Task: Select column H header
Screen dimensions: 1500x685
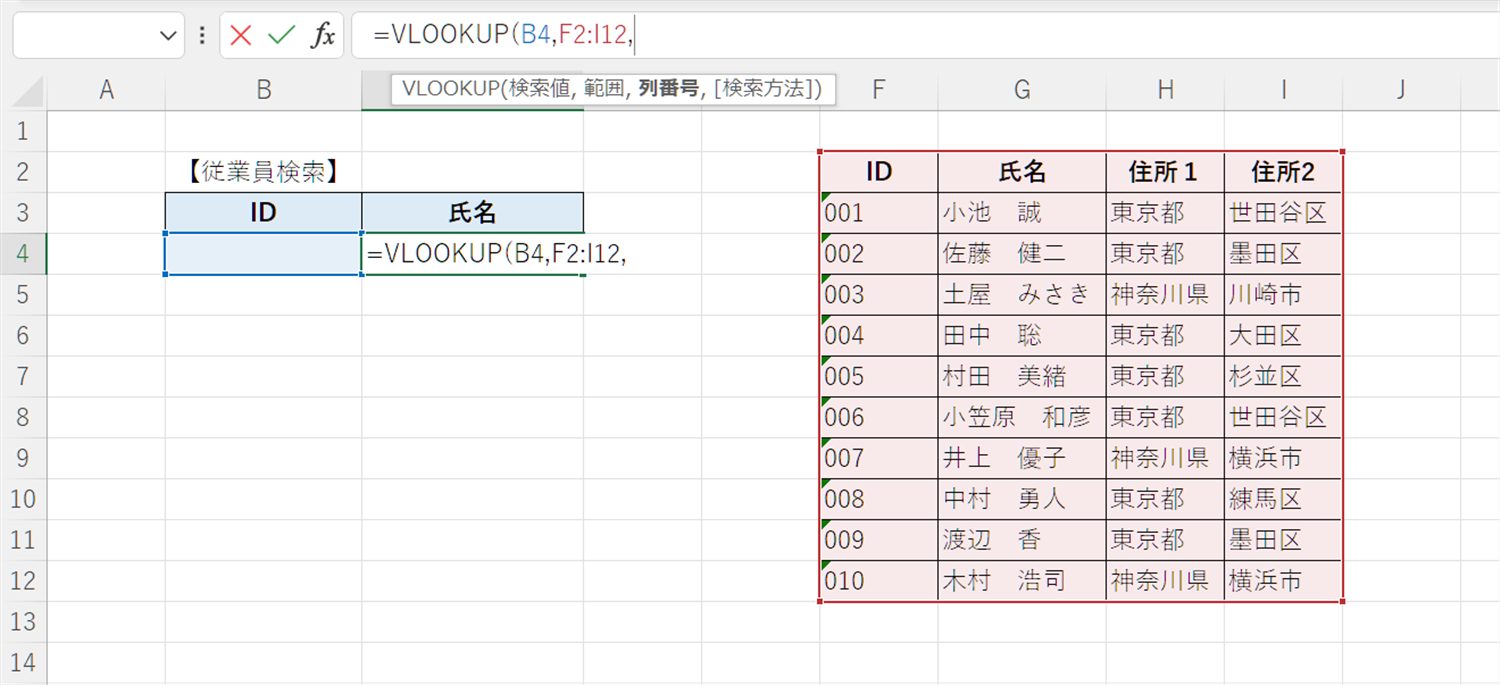Action: coord(1165,90)
